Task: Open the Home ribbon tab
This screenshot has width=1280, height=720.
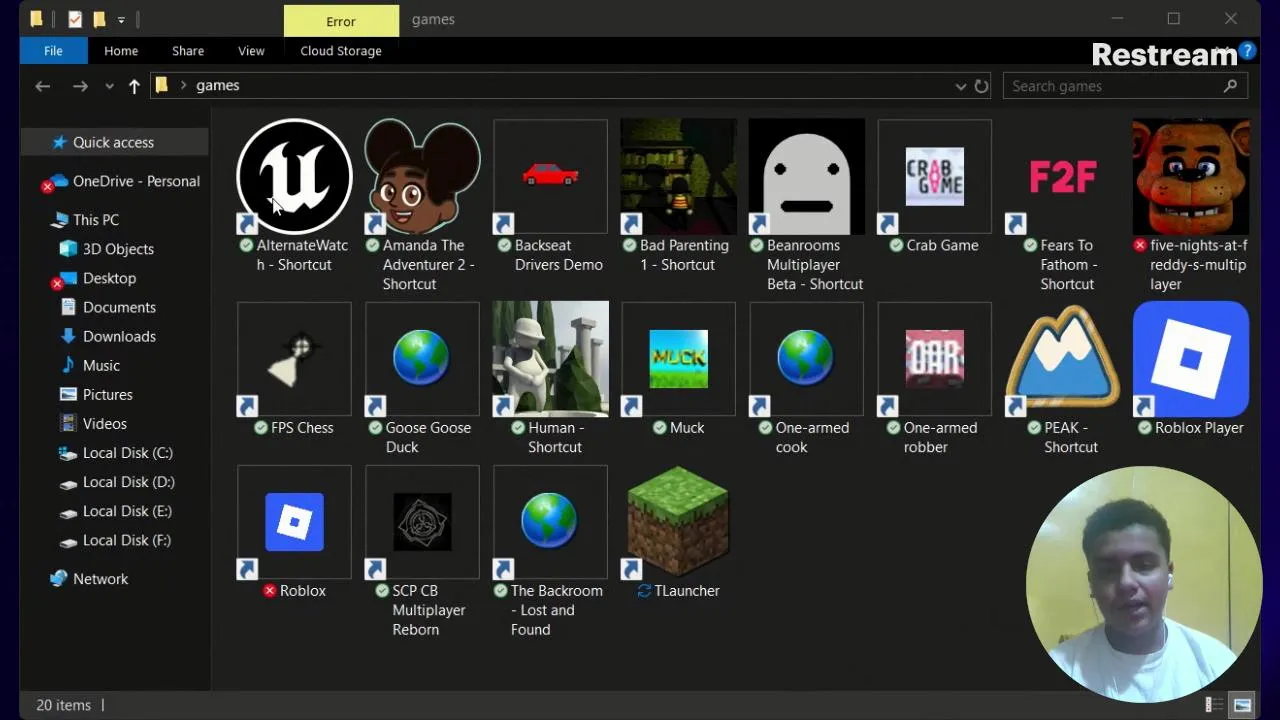Action: 121,51
